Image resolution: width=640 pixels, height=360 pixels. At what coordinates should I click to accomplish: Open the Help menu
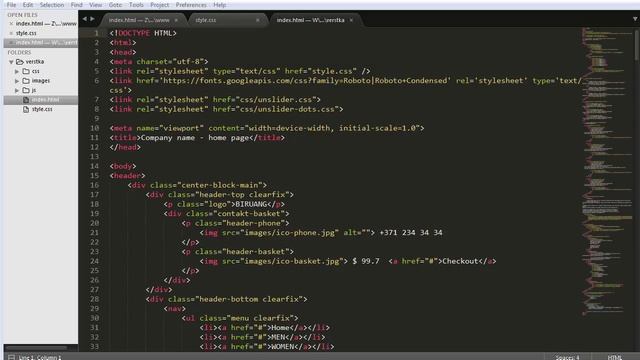click(x=220, y=5)
